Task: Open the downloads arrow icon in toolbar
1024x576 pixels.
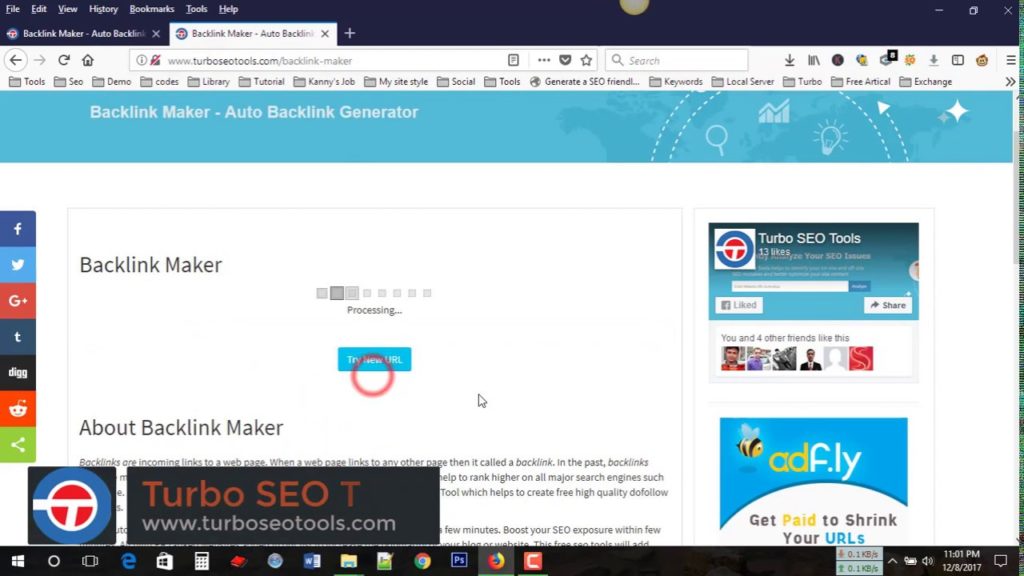Action: (x=790, y=60)
